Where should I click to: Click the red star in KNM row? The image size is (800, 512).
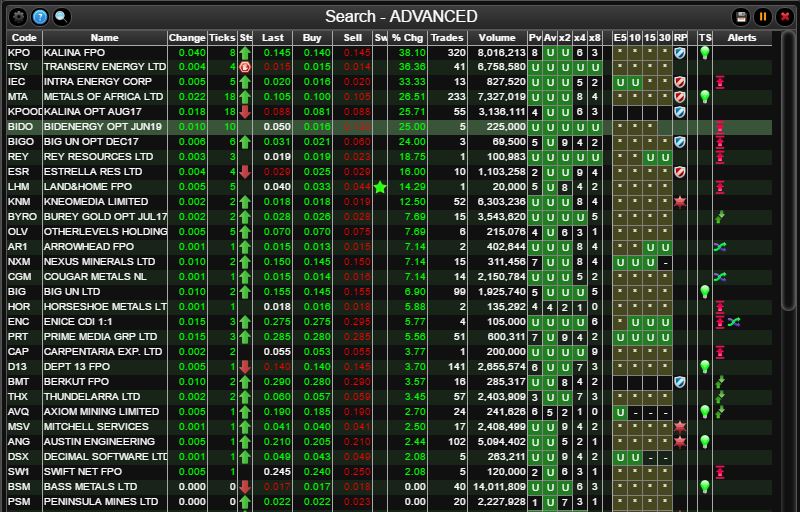click(680, 202)
